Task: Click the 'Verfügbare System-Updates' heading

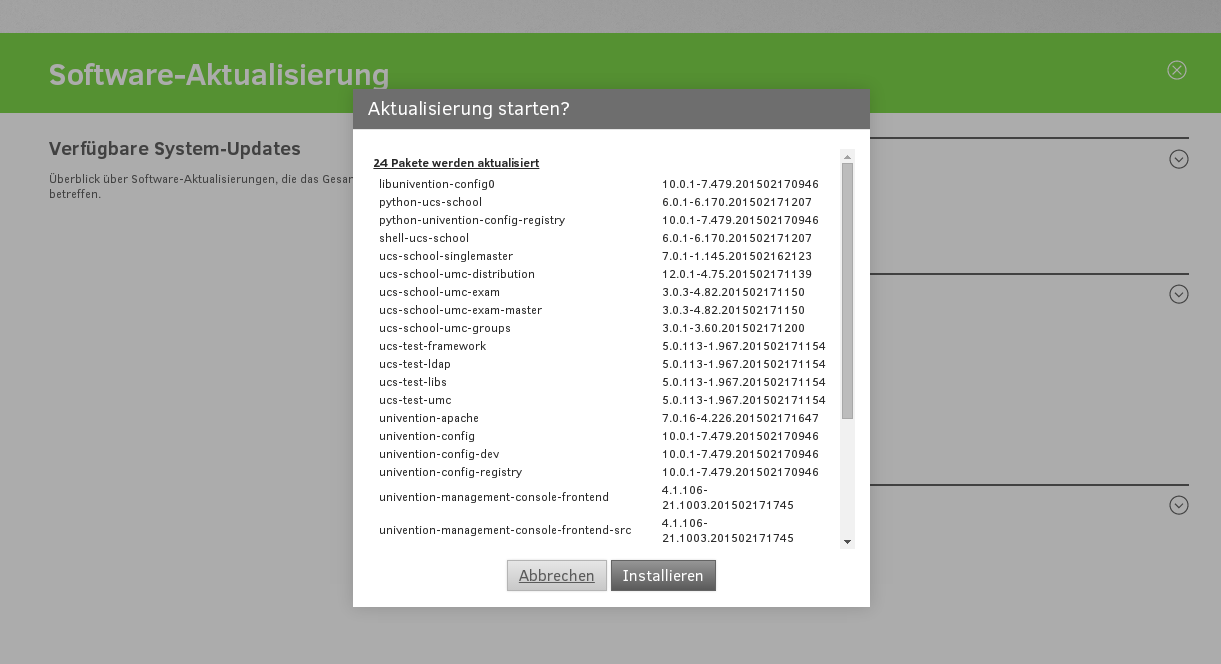Action: click(x=174, y=149)
